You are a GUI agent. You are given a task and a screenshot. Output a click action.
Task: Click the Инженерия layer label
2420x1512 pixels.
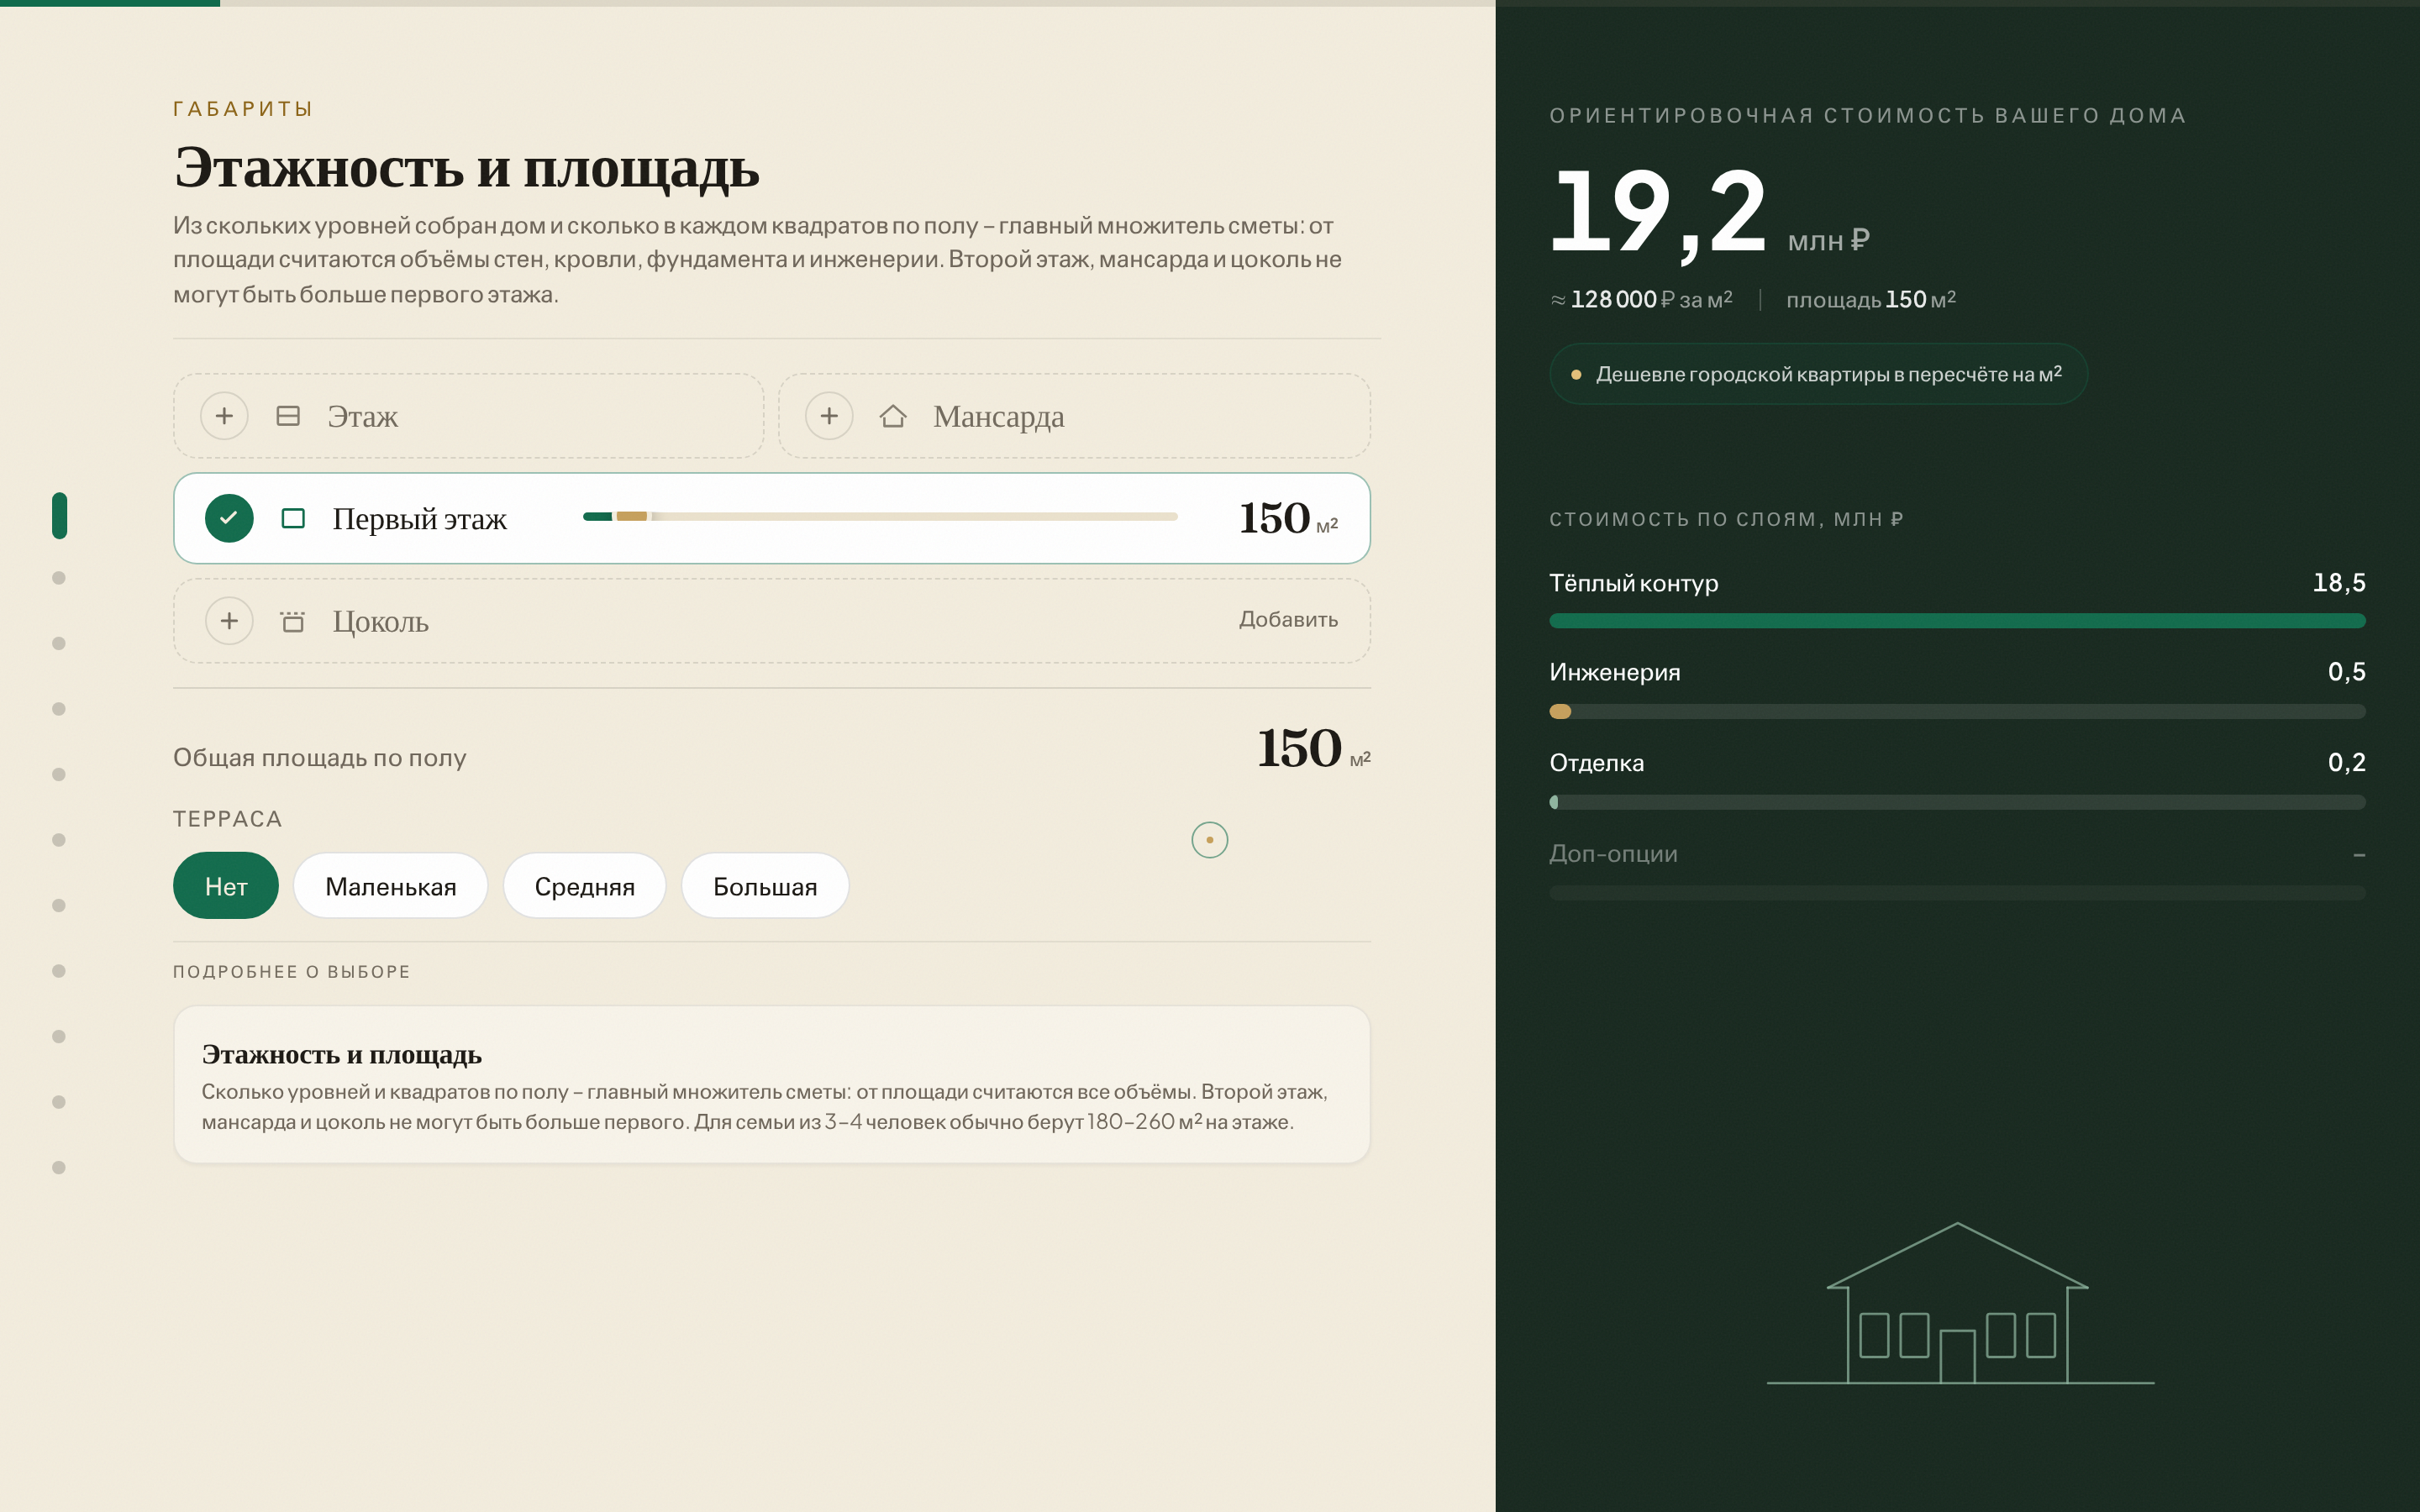(1614, 672)
